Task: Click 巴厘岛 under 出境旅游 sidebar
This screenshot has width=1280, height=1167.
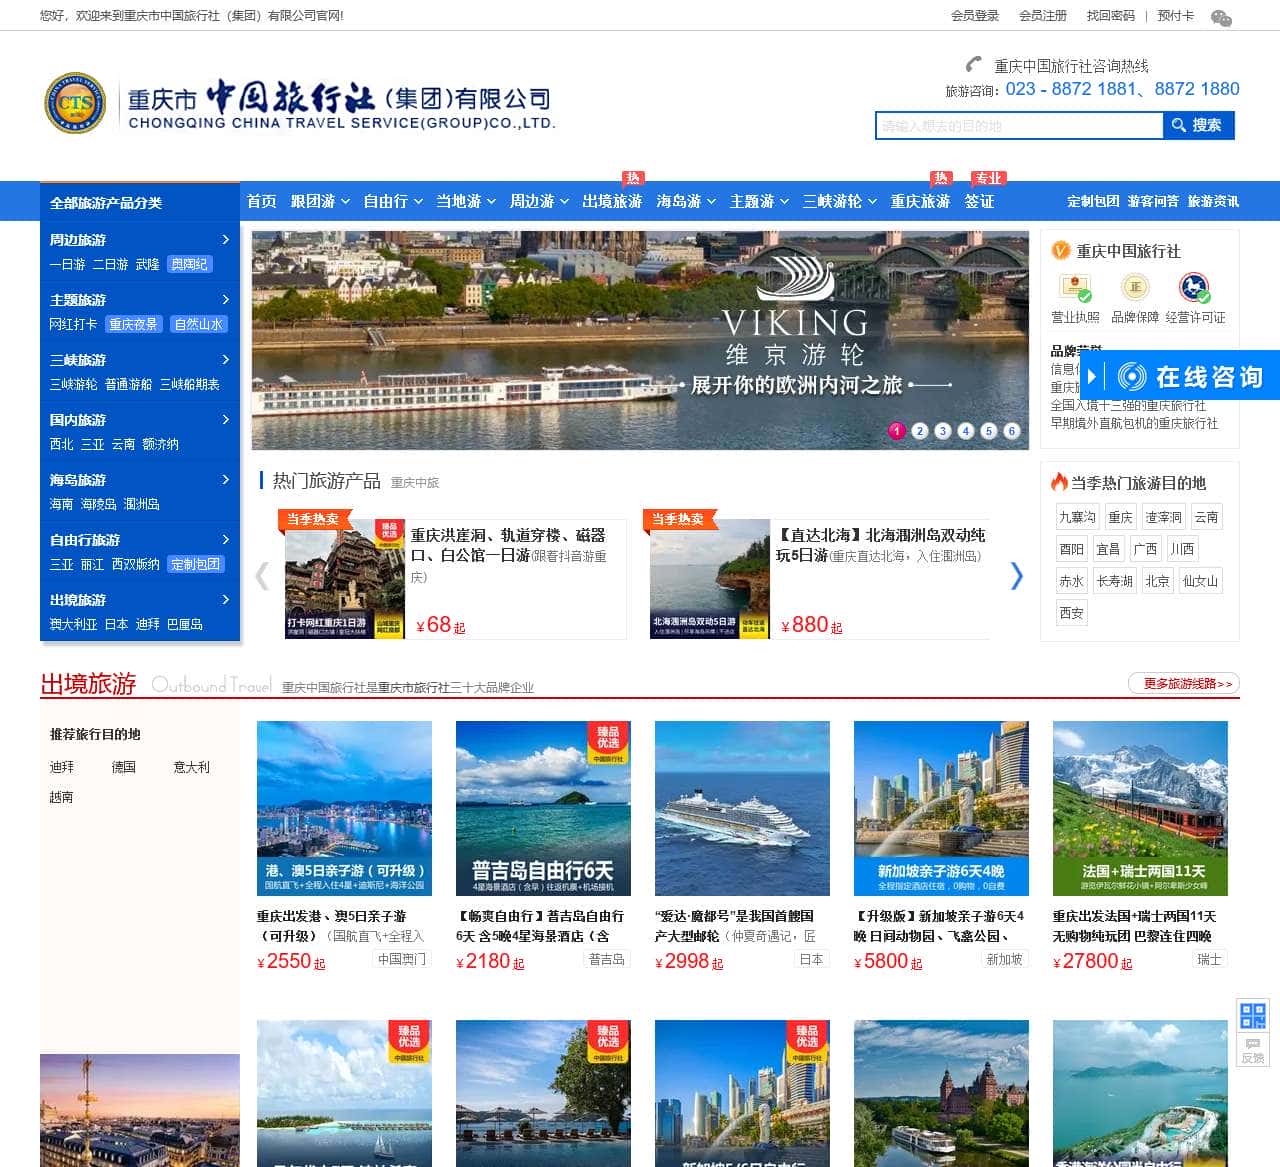Action: (x=185, y=624)
